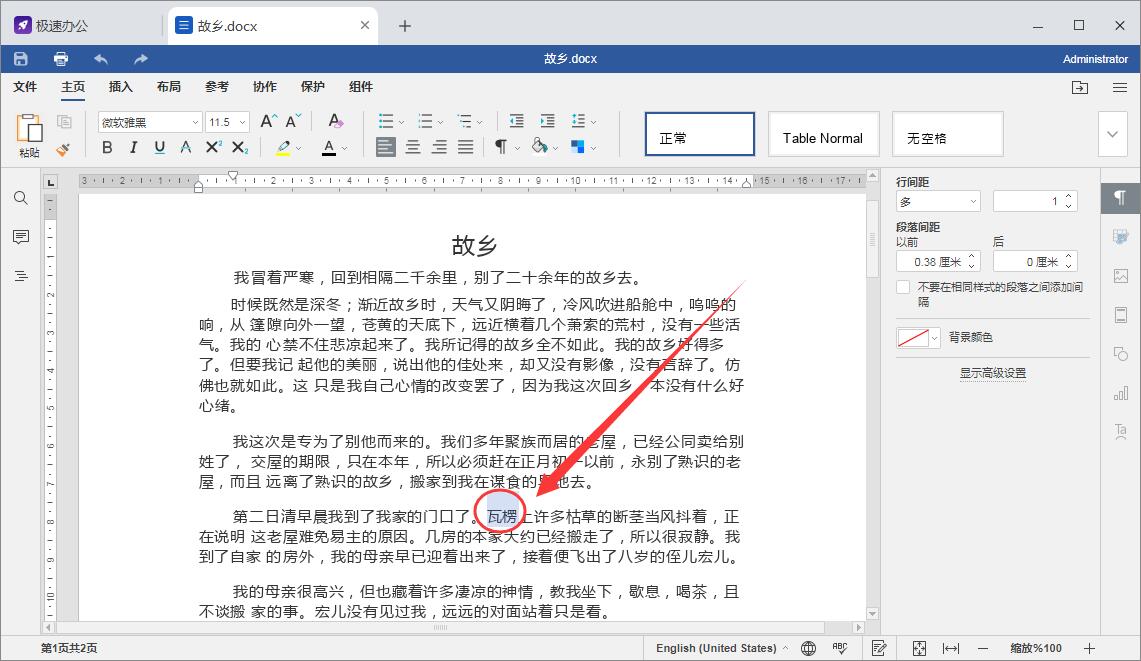Center align the paragraph text
Viewport: 1141px width, 661px height.
tap(412, 147)
